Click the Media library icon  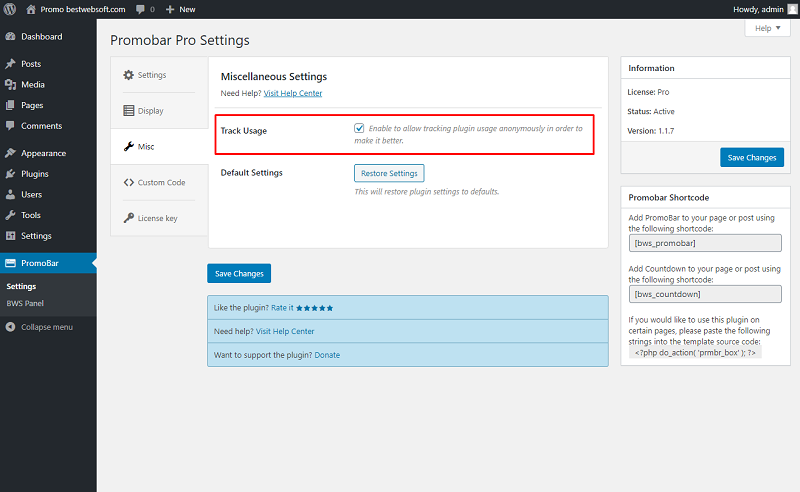coord(10,85)
